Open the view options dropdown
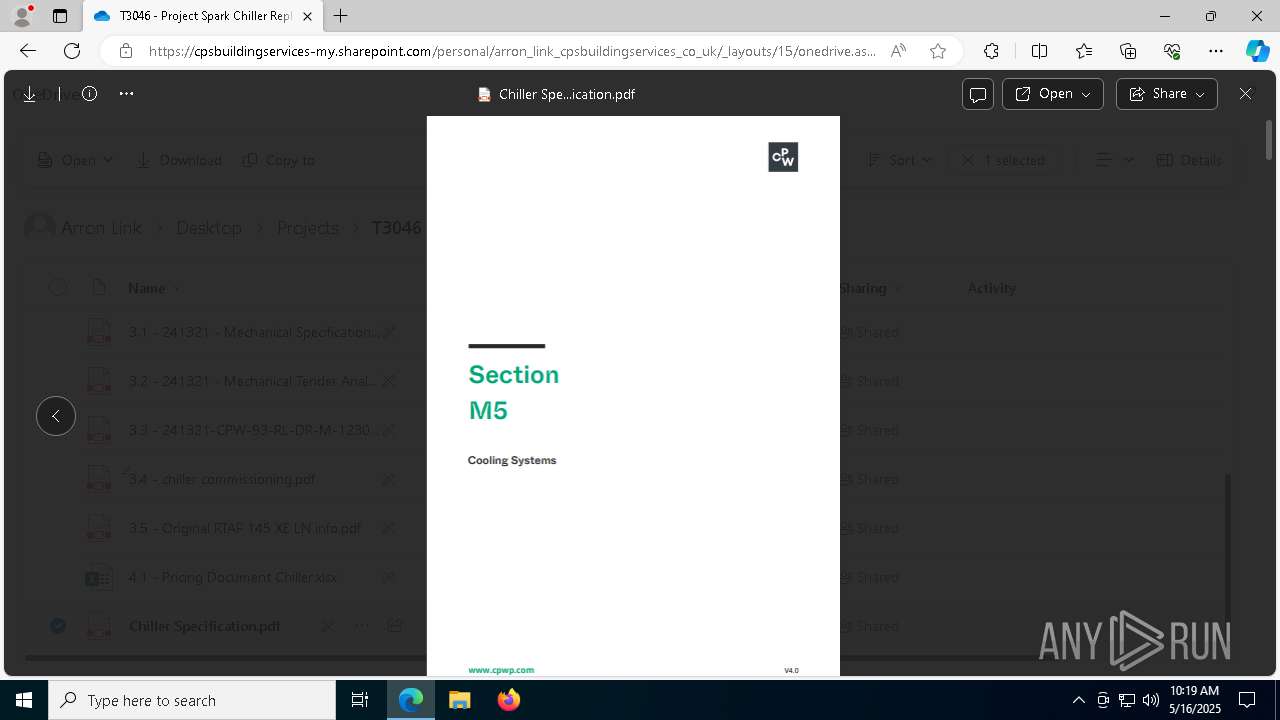Image resolution: width=1280 pixels, height=720 pixels. (1114, 160)
